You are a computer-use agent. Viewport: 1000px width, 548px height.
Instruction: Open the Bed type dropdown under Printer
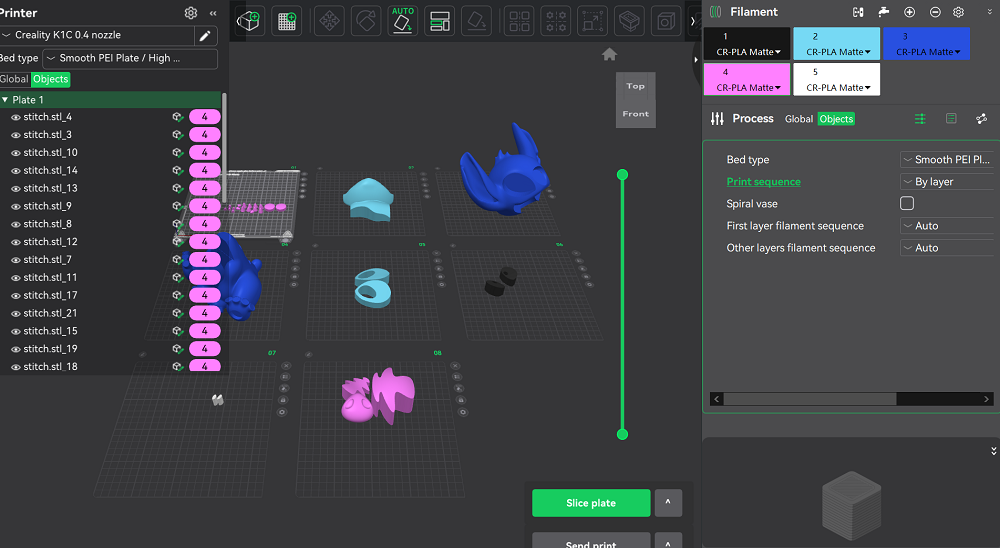click(129, 59)
